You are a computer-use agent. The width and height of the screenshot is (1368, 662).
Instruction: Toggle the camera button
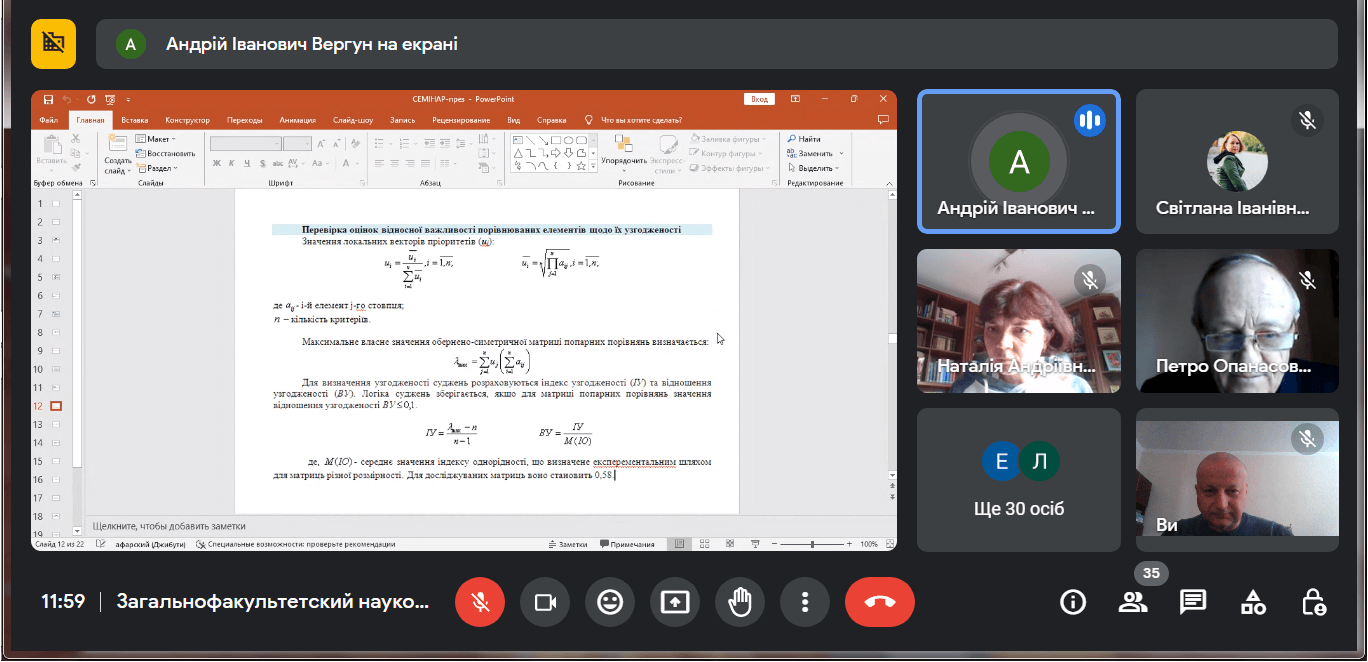pos(545,602)
